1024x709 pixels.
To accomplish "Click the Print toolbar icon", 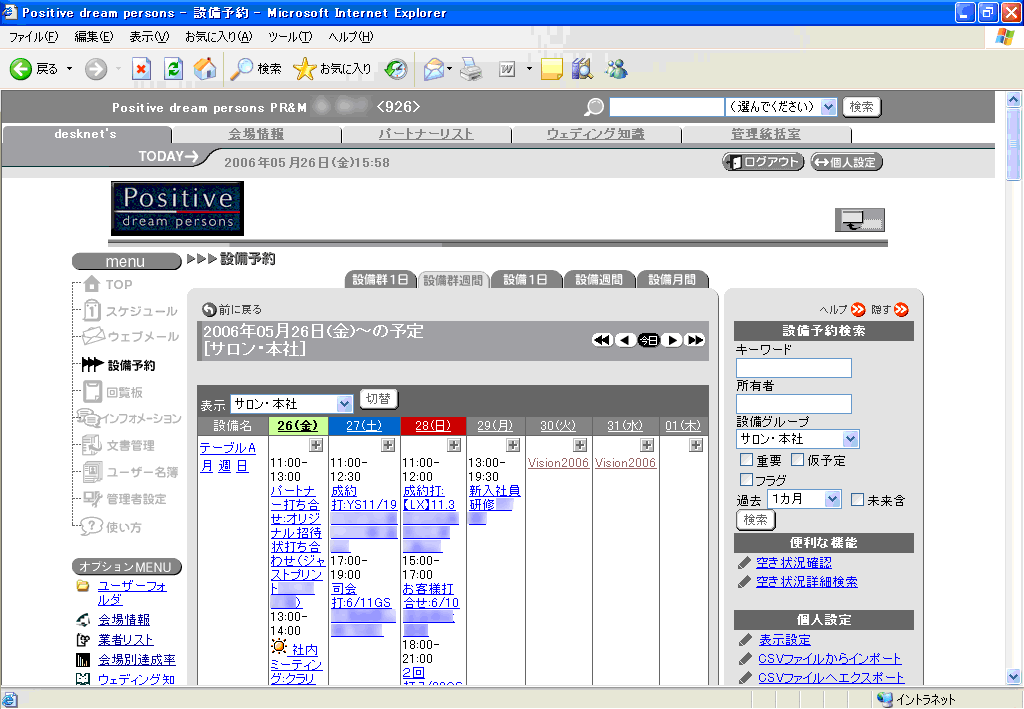I will (x=471, y=69).
